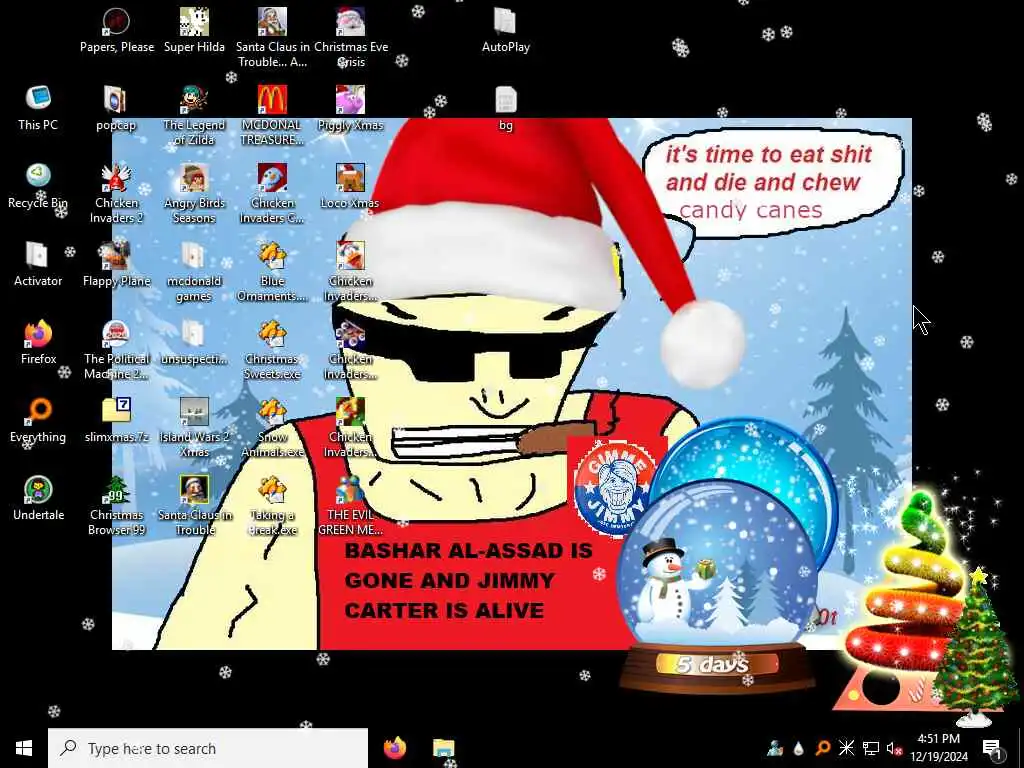
Task: Open Angry Birds Seasons shortcut
Action: click(x=194, y=193)
